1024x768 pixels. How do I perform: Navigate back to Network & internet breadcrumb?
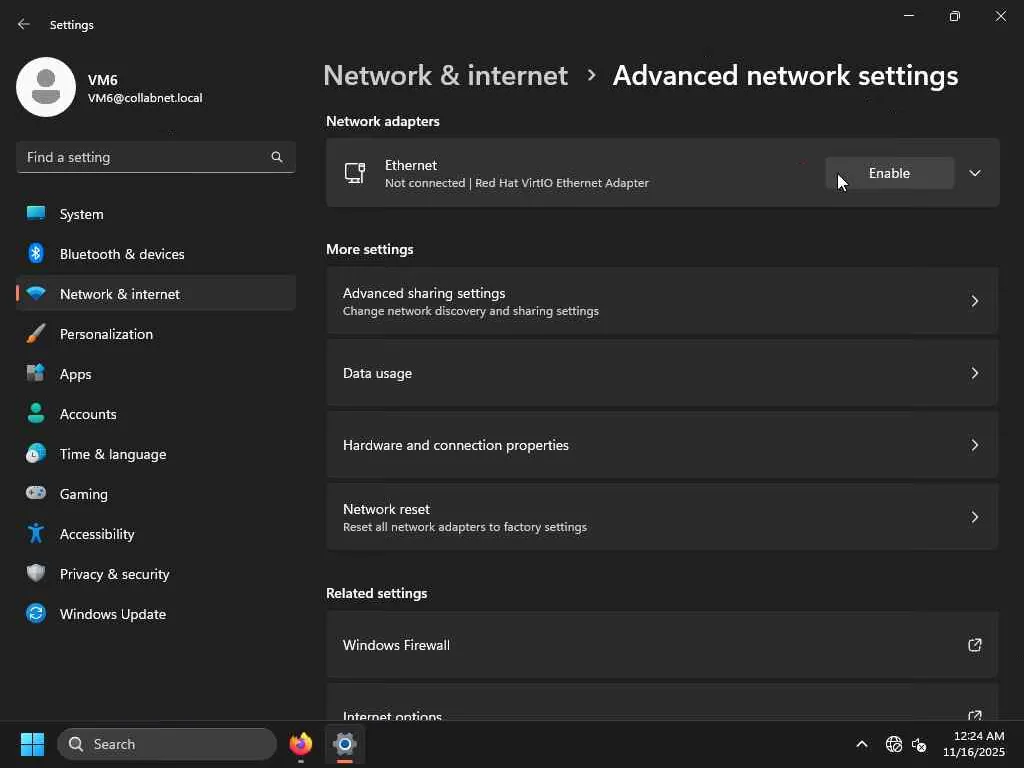click(x=445, y=75)
